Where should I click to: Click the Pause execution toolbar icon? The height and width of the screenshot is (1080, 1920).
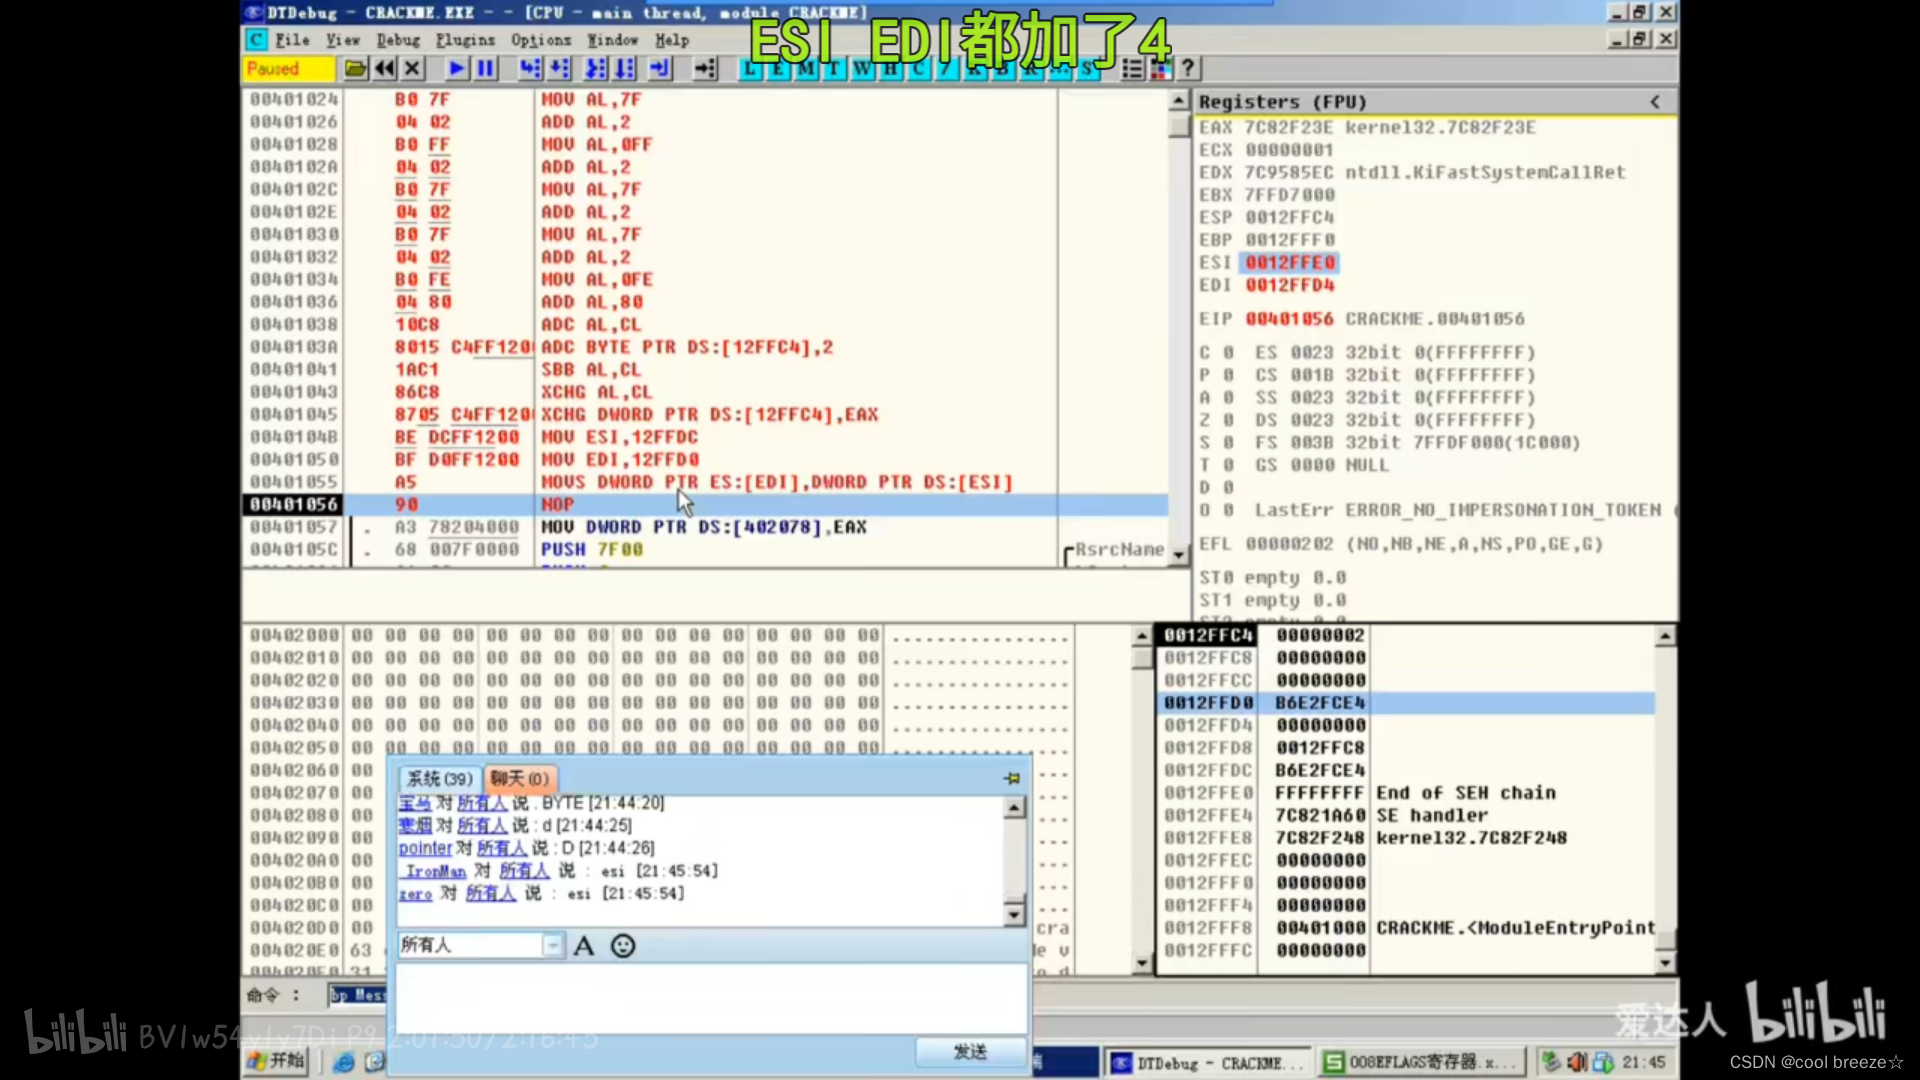pos(486,68)
